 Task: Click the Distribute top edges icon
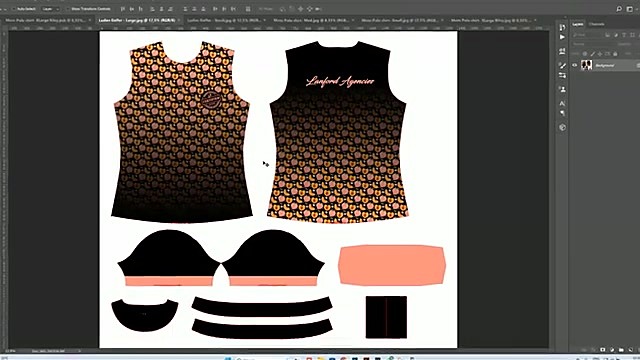click(185, 9)
